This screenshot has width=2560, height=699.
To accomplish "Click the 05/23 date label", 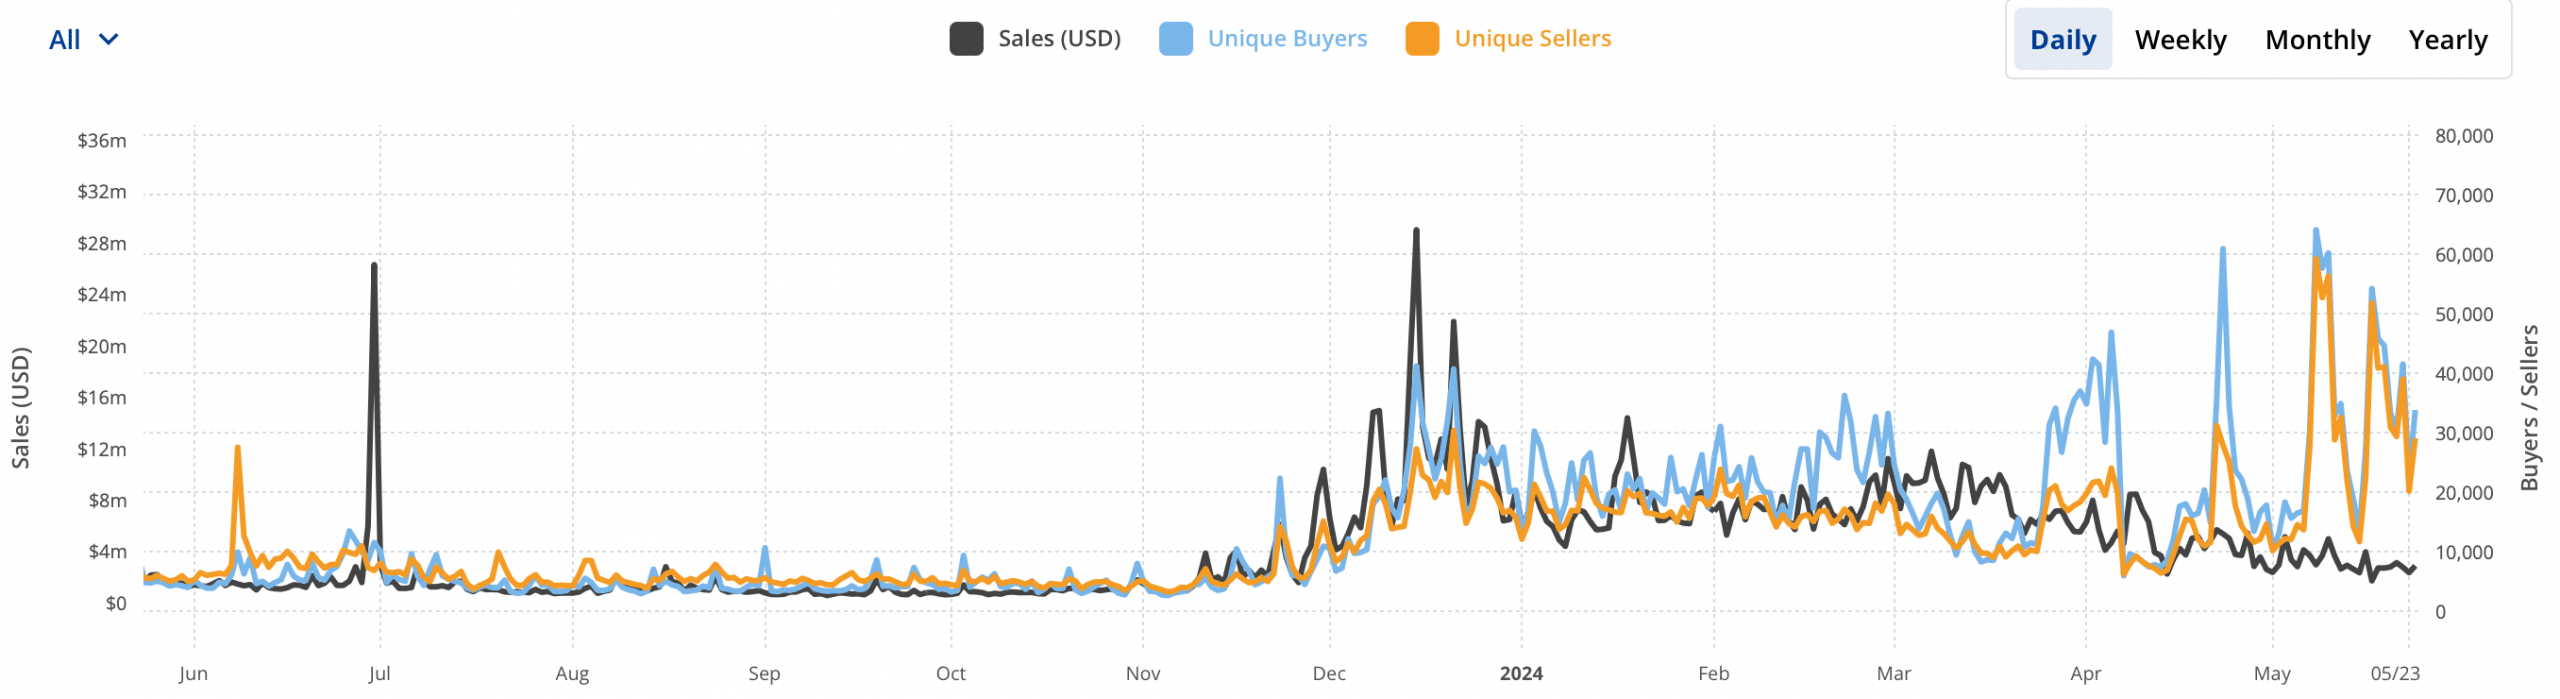I will 2394,673.
